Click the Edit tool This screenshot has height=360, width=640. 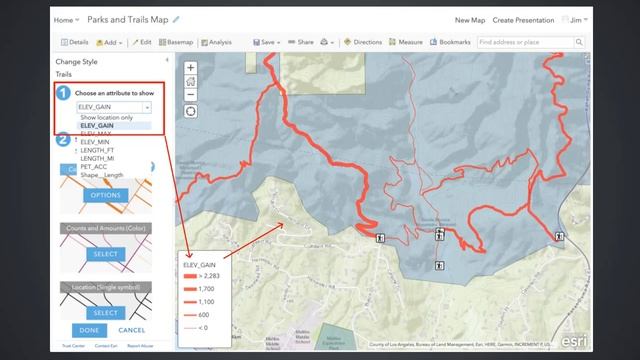(x=142, y=42)
